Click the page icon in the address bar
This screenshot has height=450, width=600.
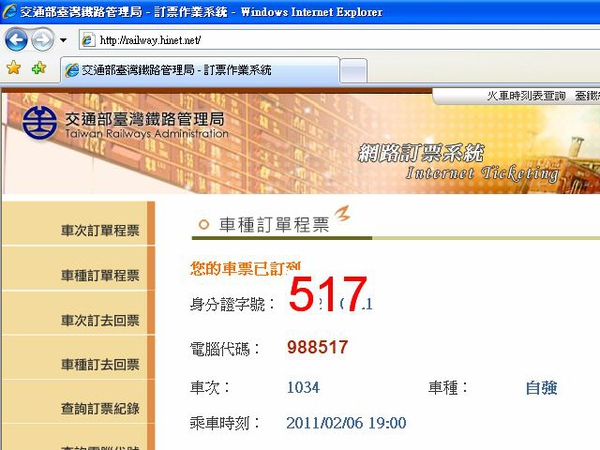coord(88,40)
